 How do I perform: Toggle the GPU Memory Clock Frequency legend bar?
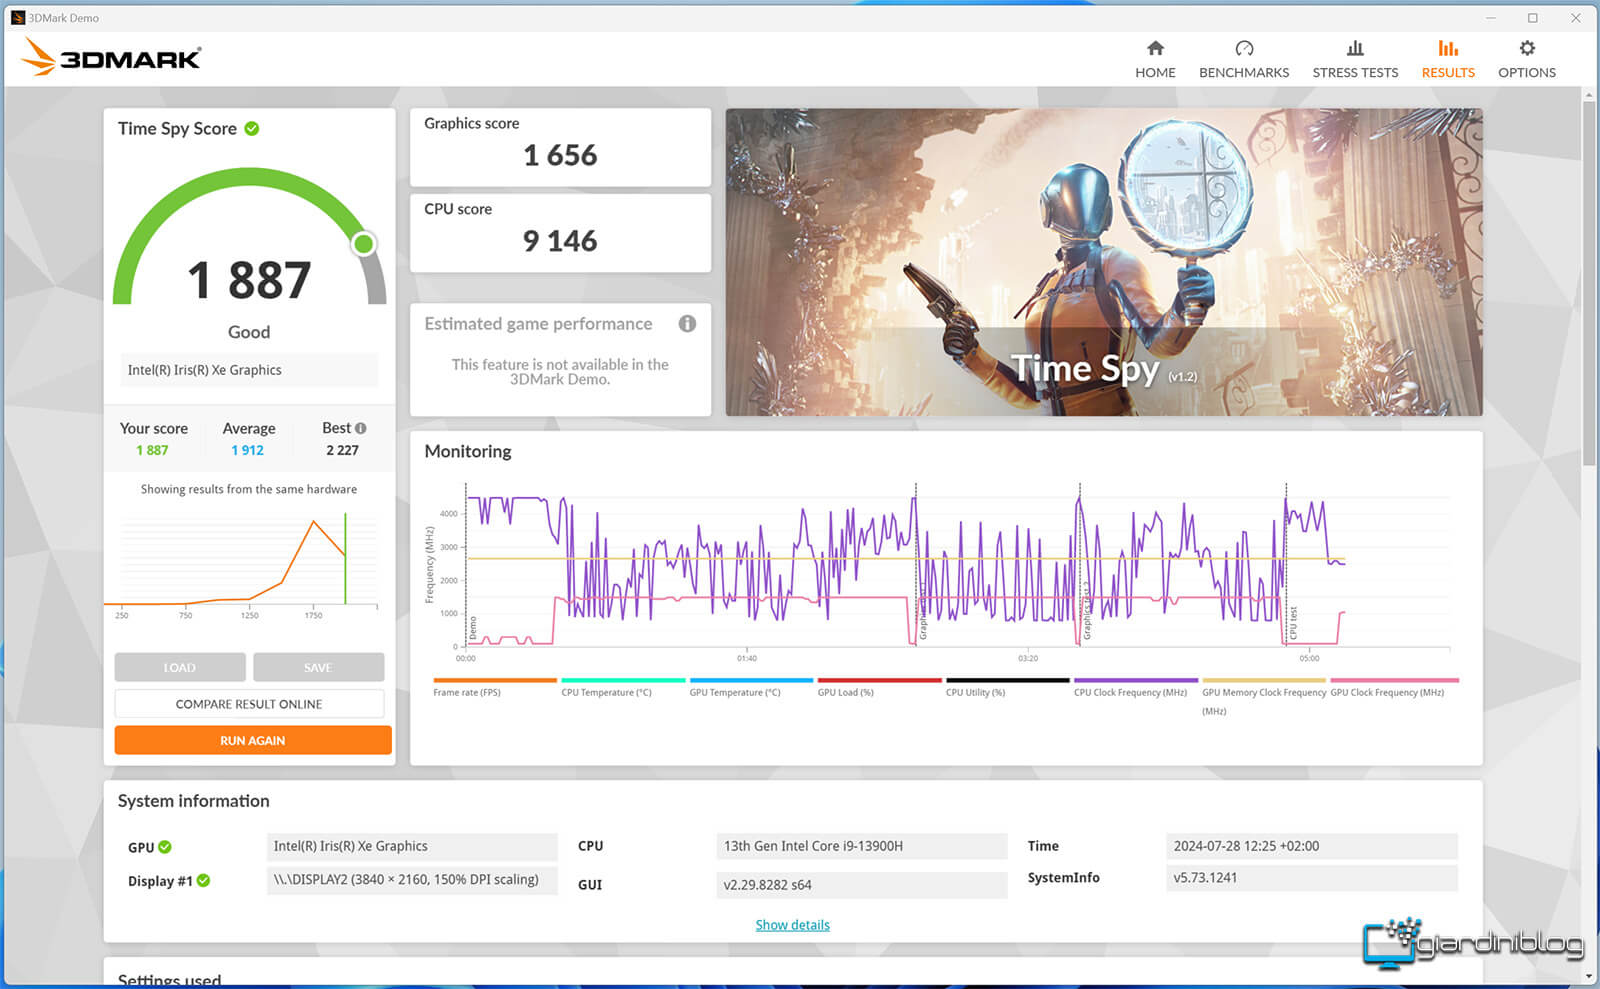(x=1264, y=680)
